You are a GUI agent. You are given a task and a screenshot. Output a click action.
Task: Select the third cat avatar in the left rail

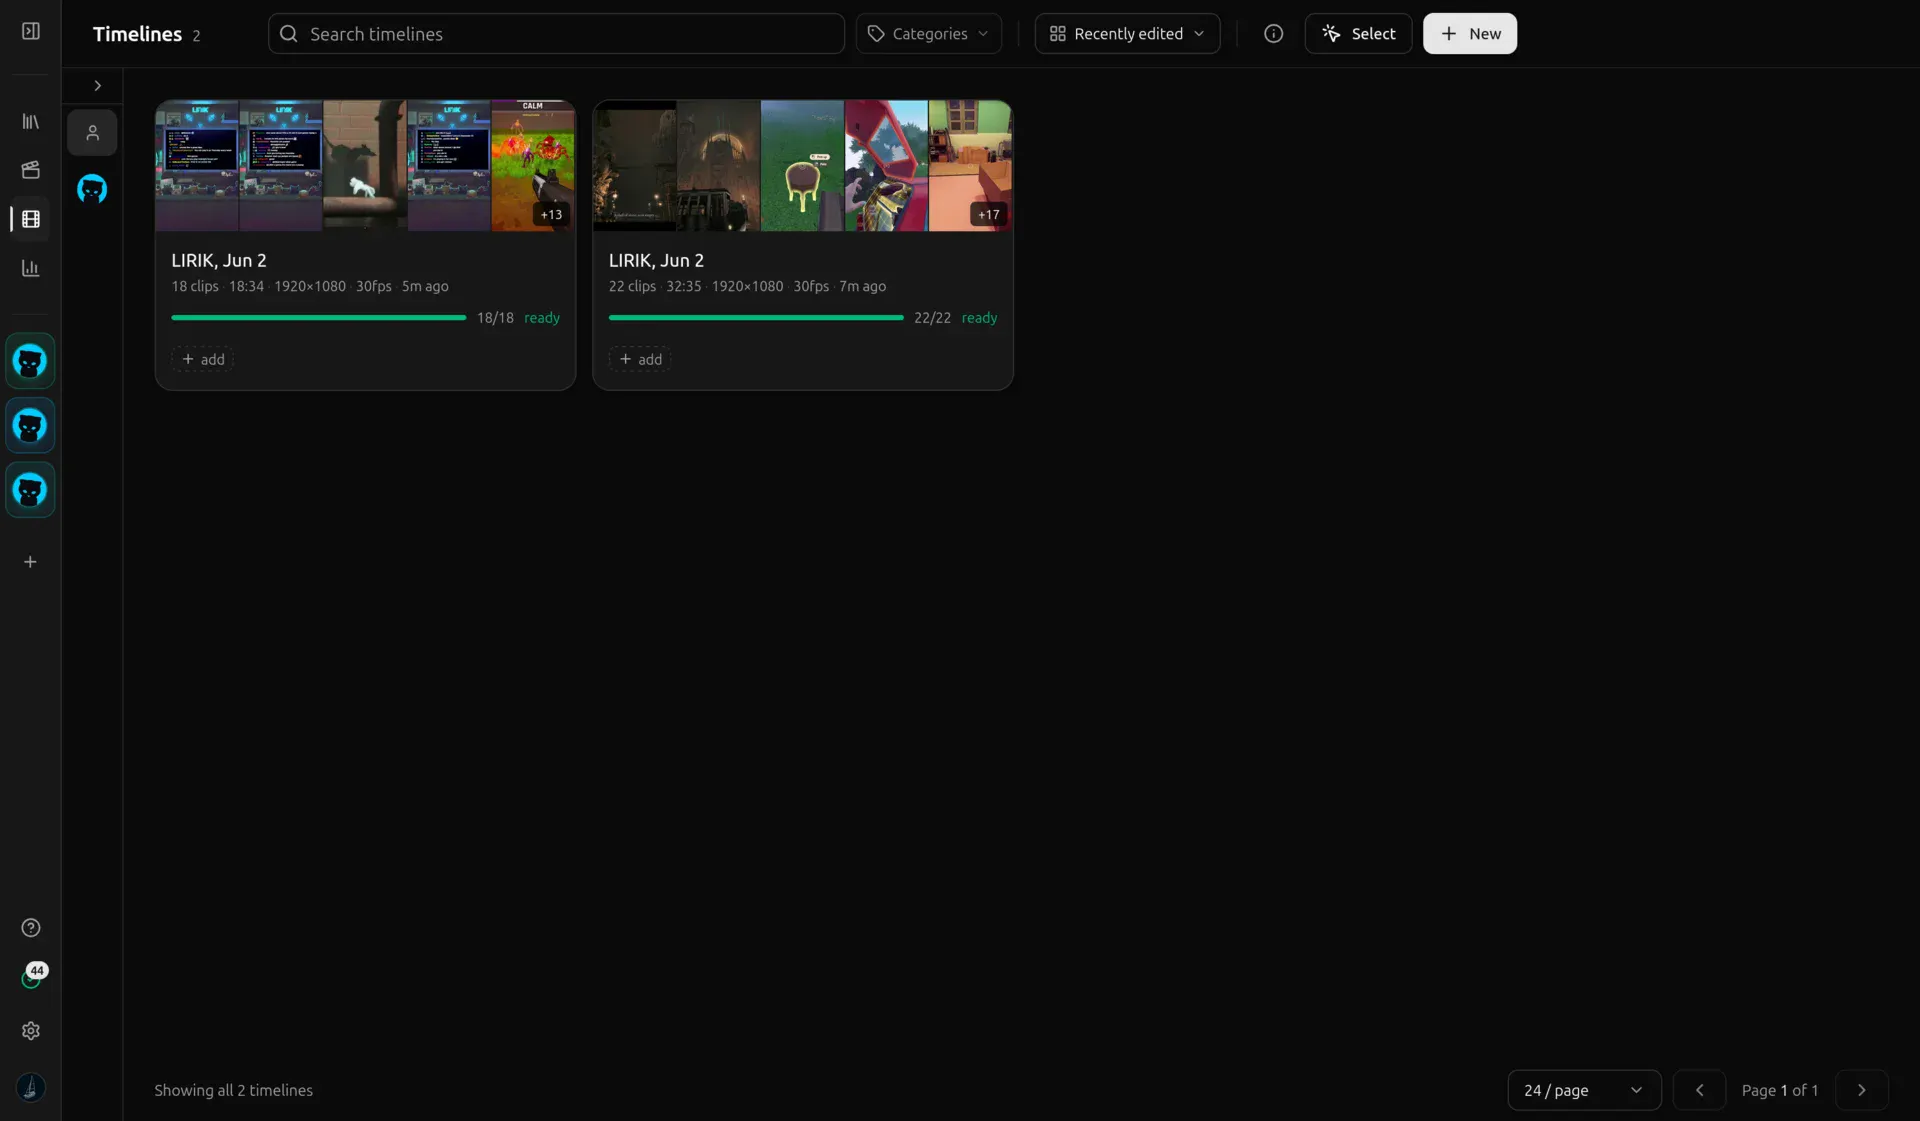(30, 490)
